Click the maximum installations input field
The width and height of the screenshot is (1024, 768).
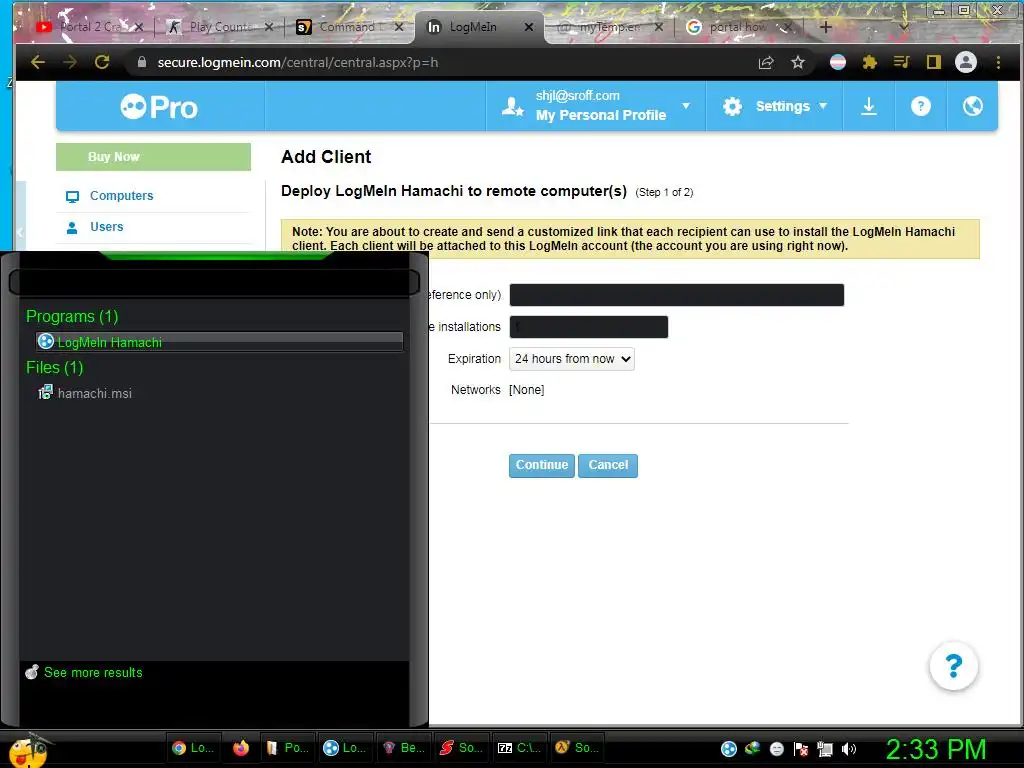coord(588,327)
